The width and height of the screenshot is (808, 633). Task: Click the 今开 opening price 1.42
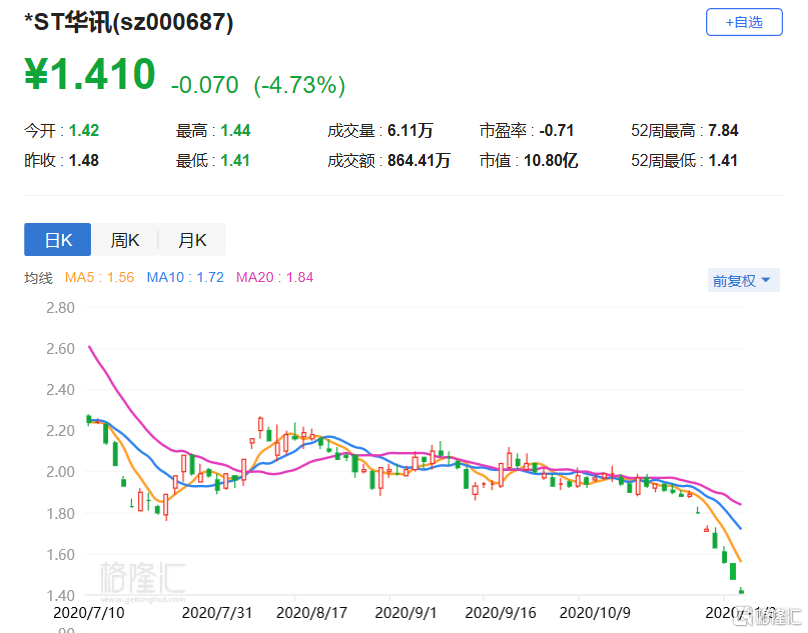click(x=84, y=130)
